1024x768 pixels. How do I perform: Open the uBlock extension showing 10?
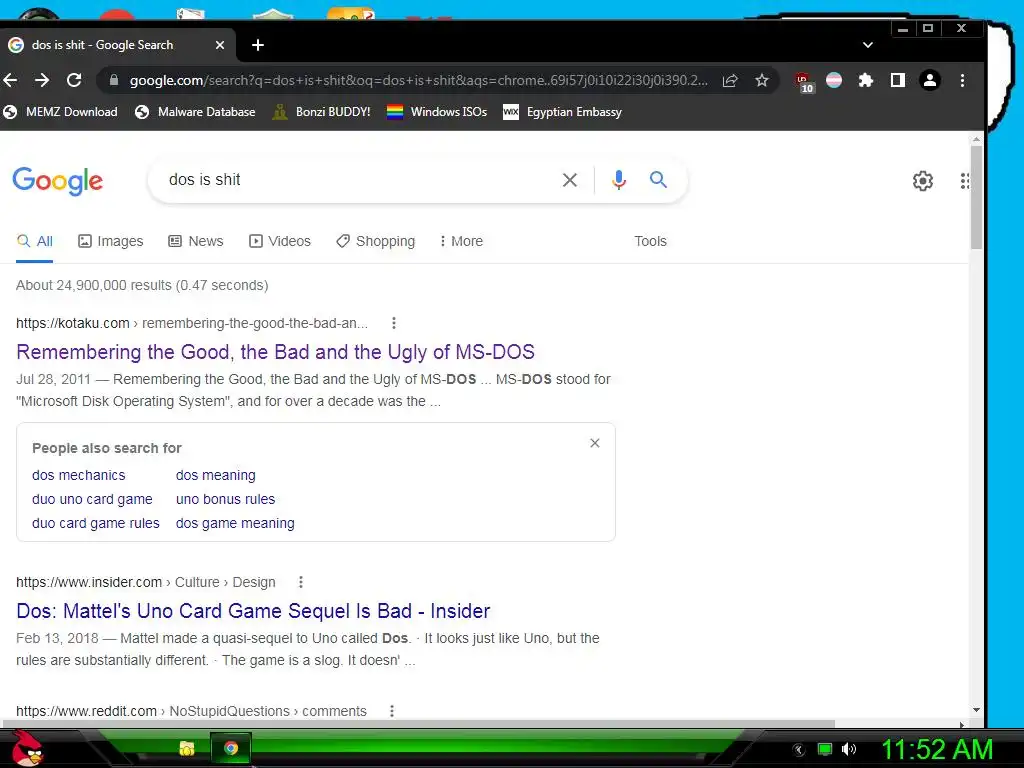pyautogui.click(x=804, y=82)
